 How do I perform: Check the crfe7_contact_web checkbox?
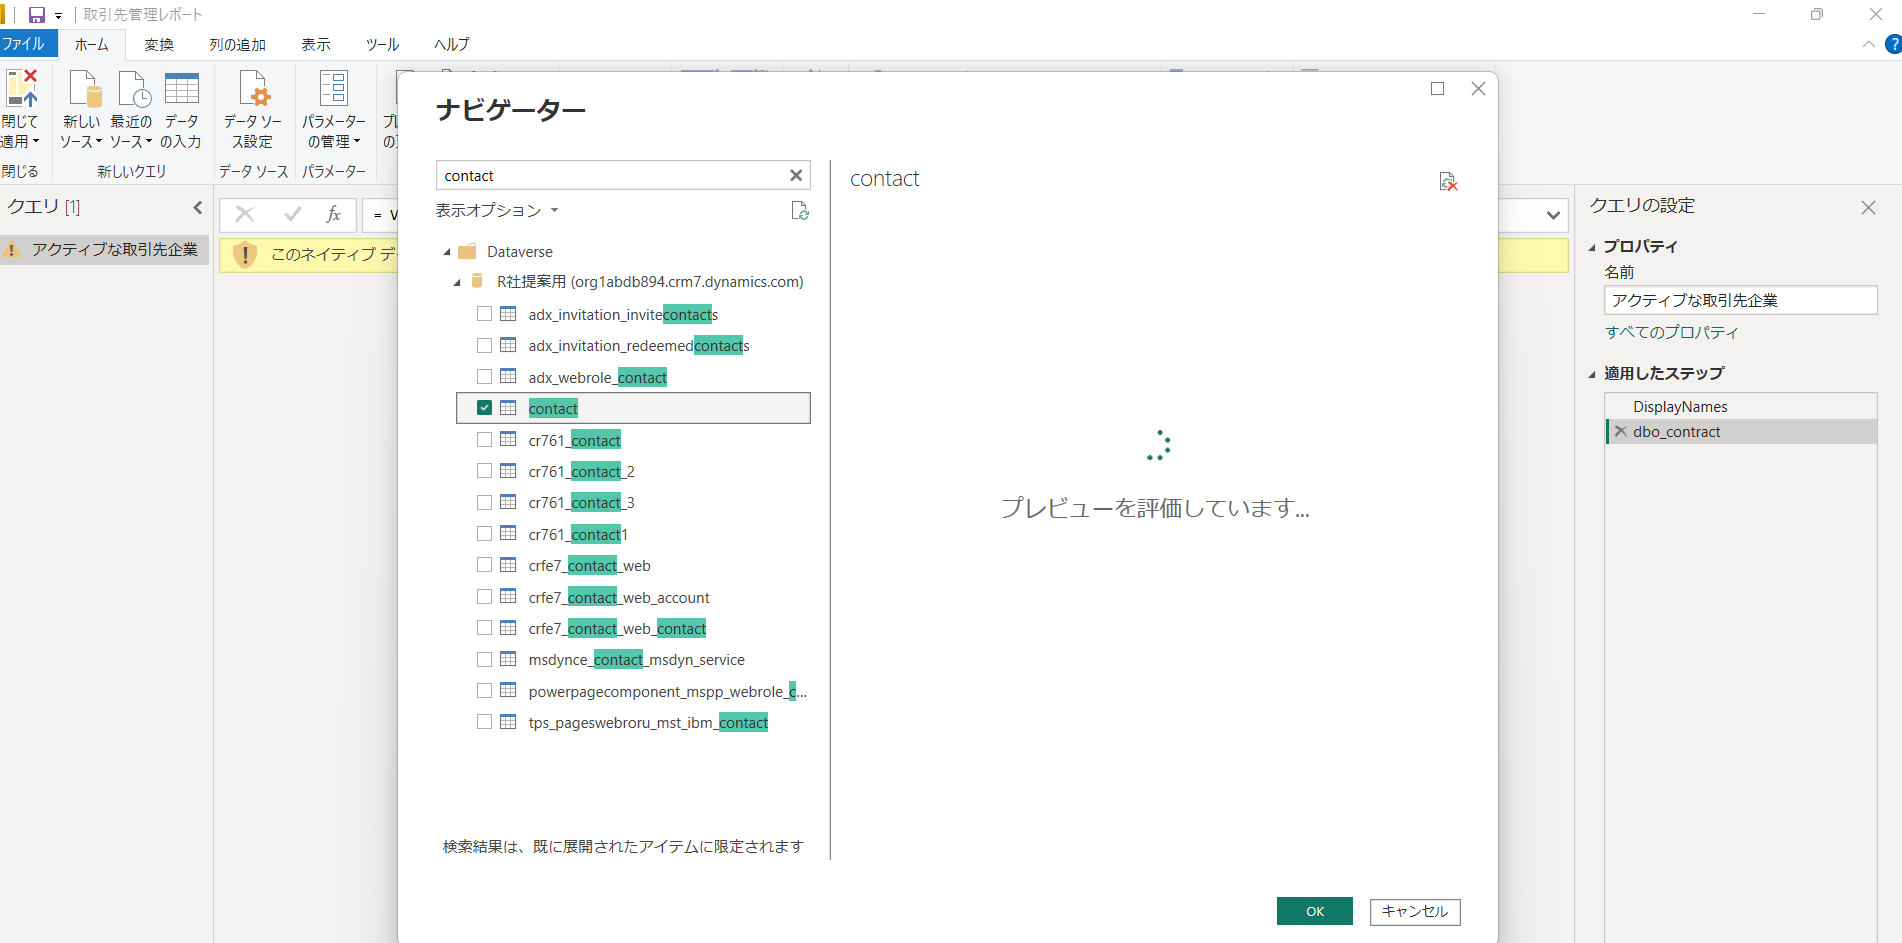(484, 565)
